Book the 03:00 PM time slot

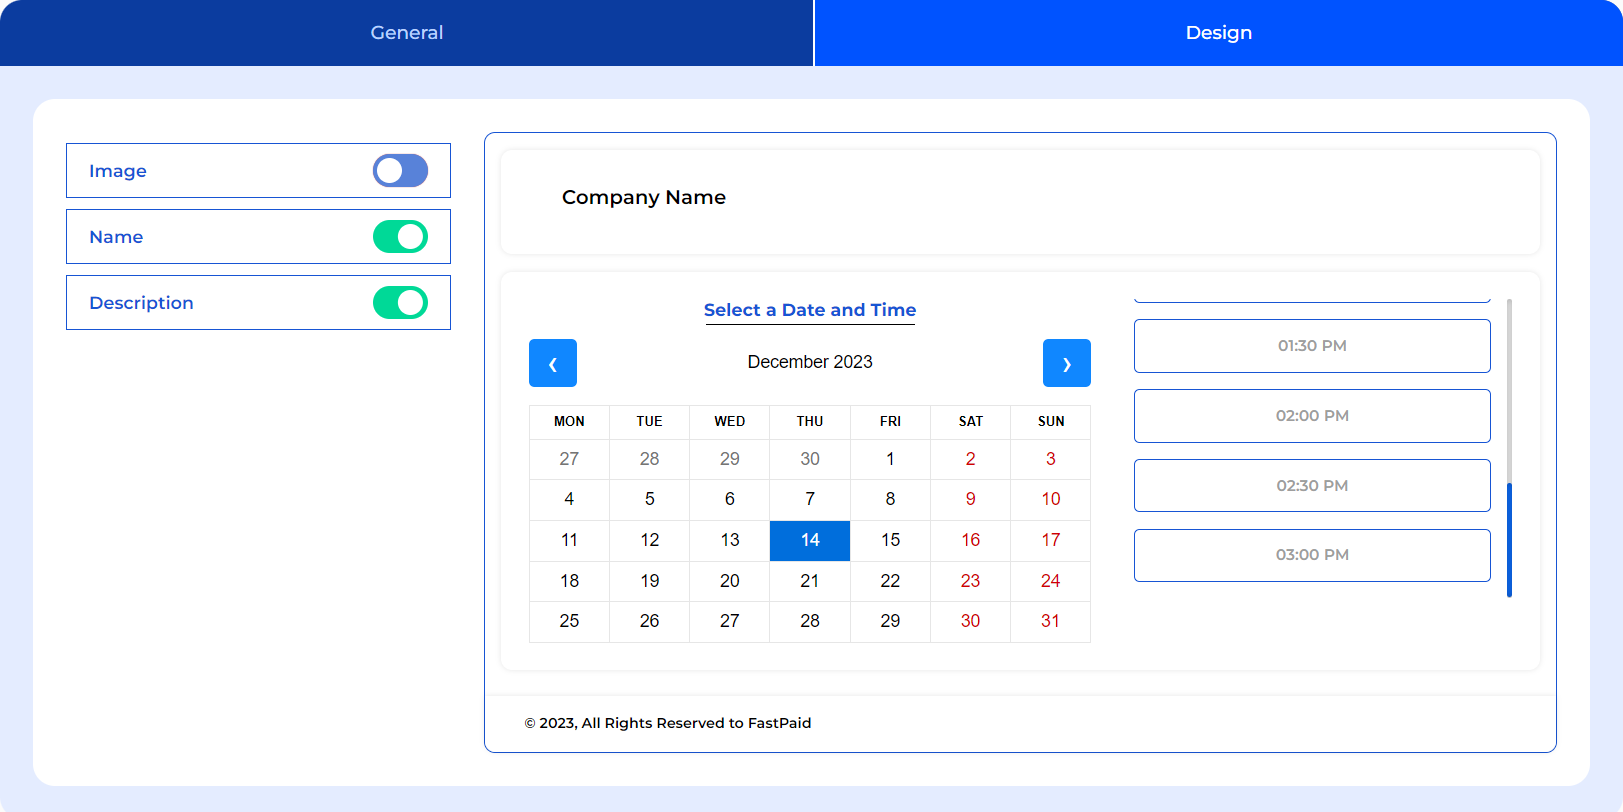pyautogui.click(x=1312, y=555)
